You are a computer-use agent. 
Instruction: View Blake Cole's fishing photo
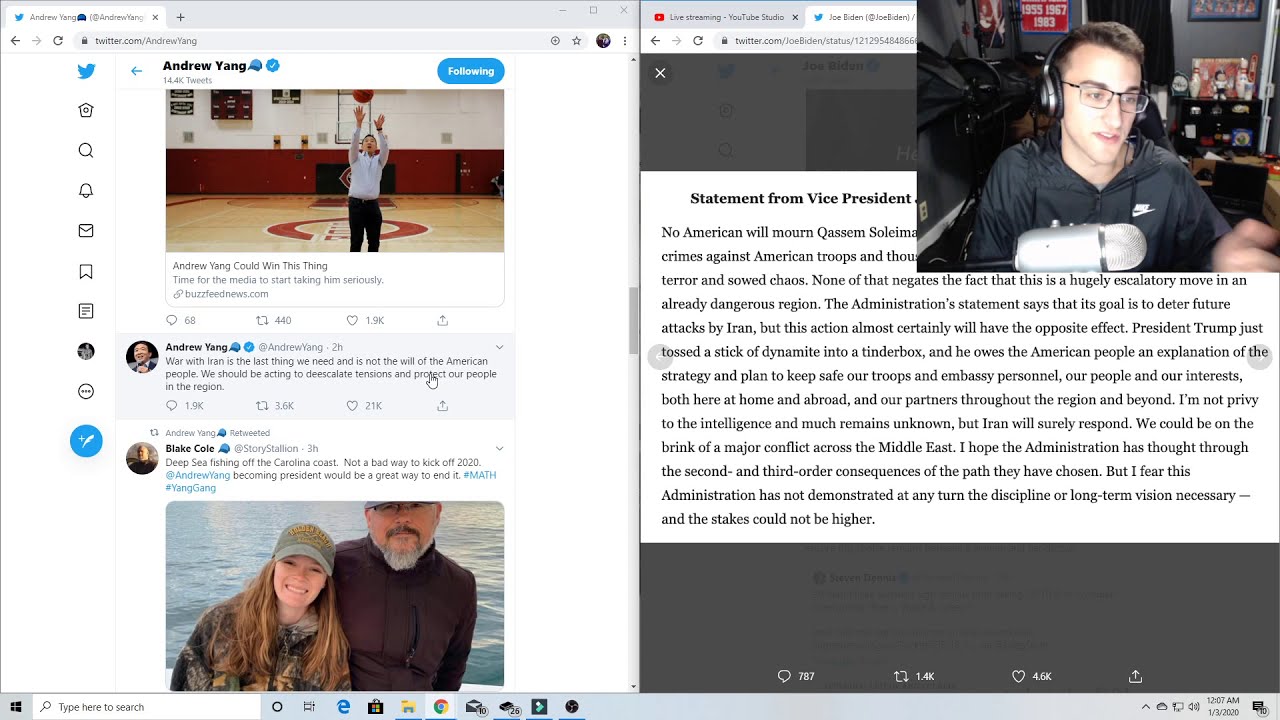coord(335,596)
